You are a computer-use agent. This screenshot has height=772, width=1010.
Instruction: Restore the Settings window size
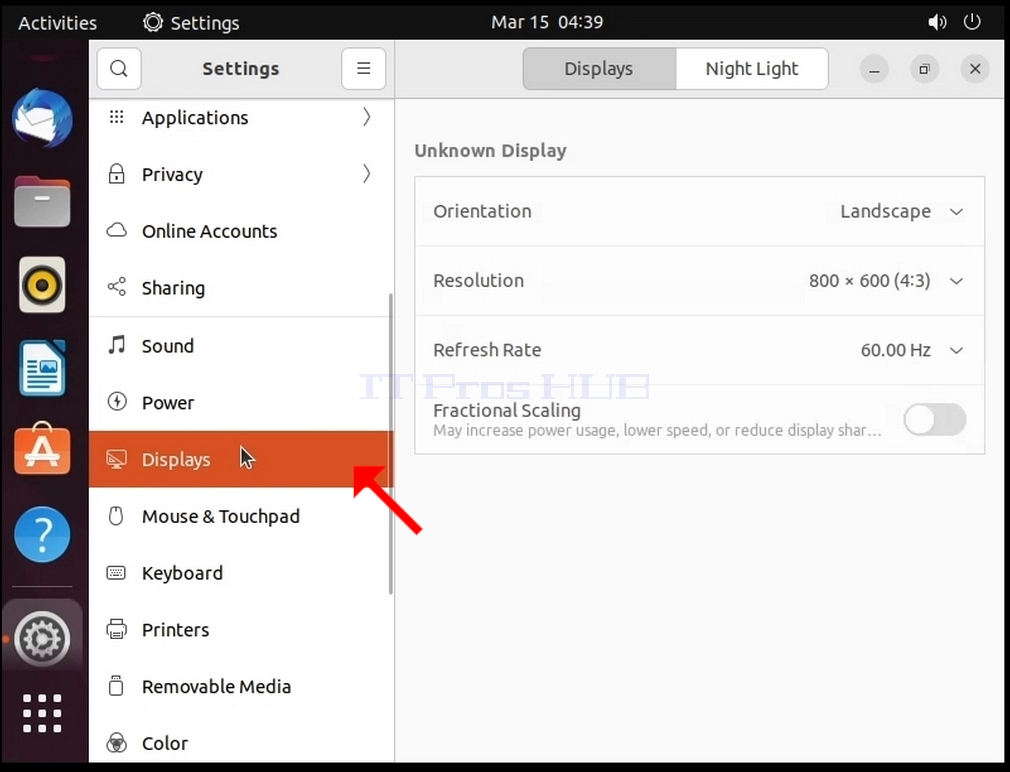point(924,69)
